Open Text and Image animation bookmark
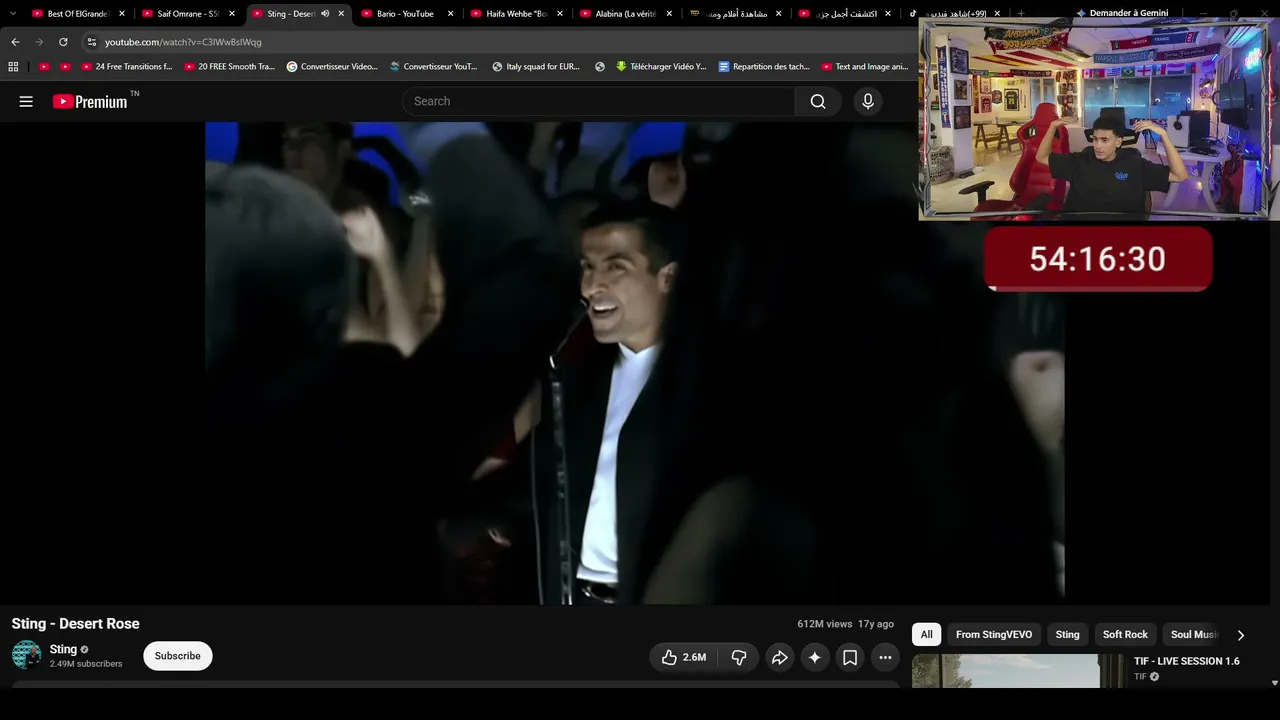Screen dimensions: 1280x720 pyautogui.click(x=865, y=67)
